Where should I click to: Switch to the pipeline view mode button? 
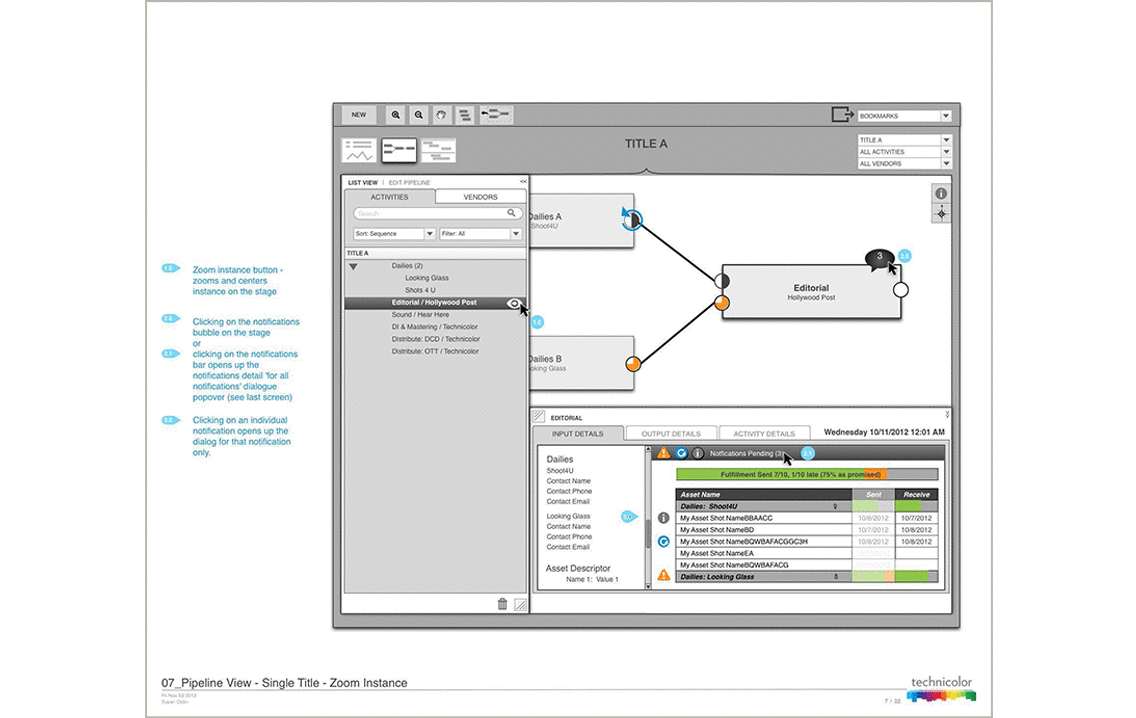coord(399,150)
